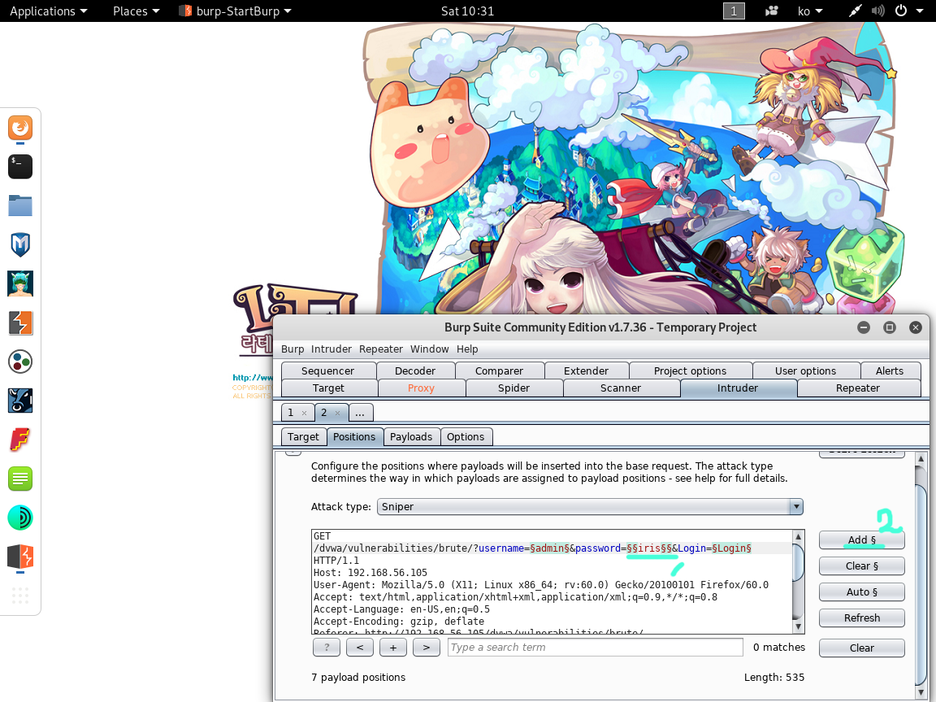Open the Repeater menu

pyautogui.click(x=381, y=349)
